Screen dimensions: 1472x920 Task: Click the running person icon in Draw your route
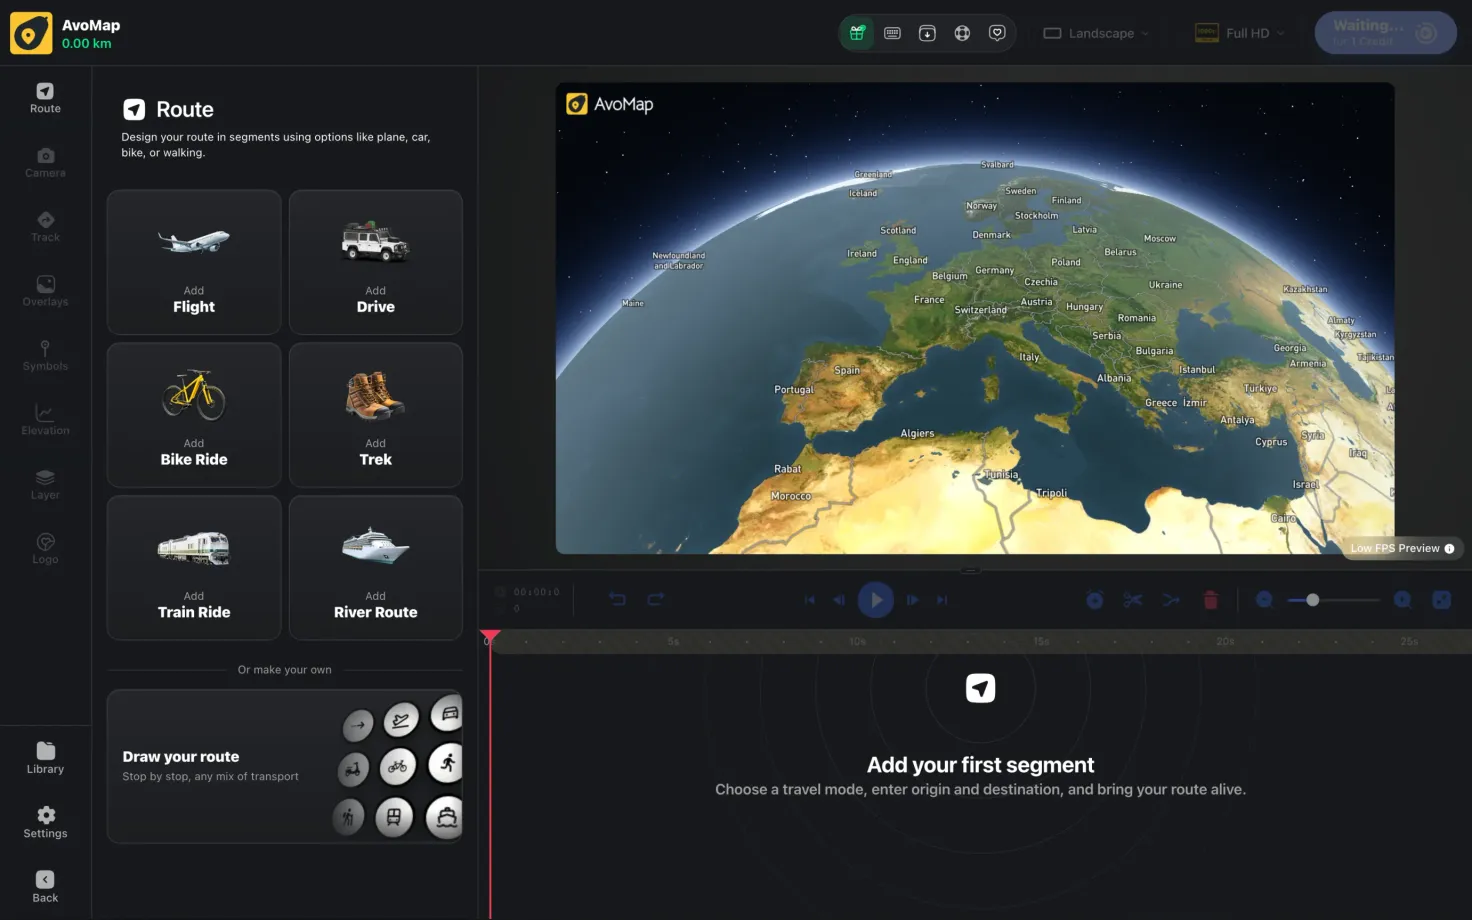[x=447, y=764]
